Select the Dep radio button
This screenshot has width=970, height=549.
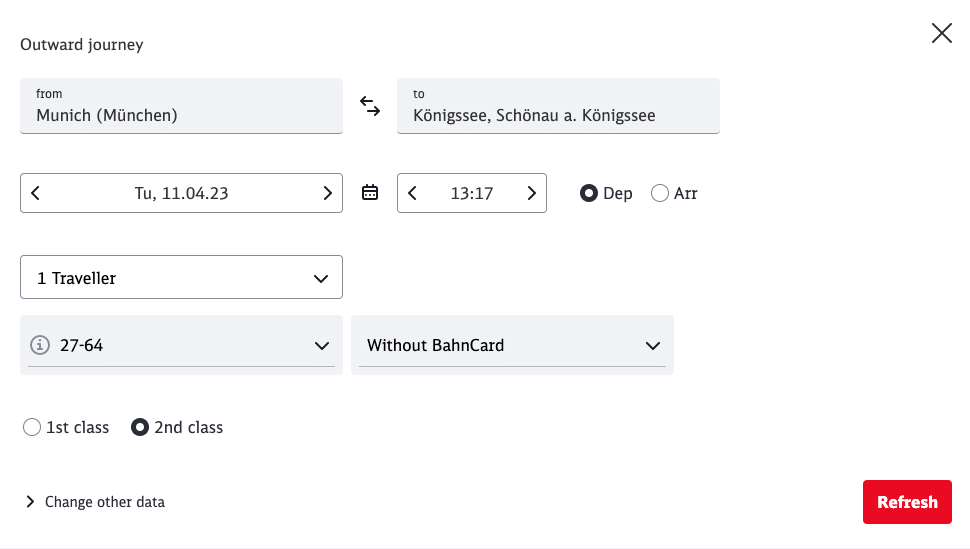coord(589,193)
